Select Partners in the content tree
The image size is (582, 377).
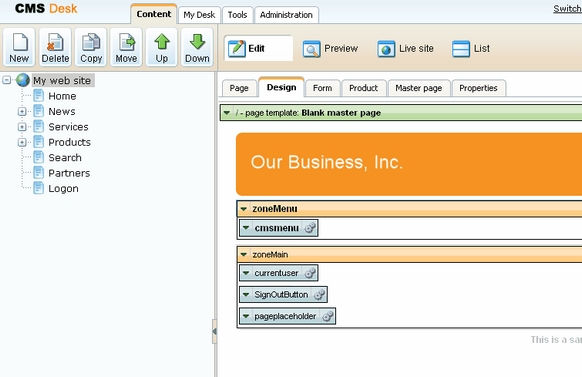pos(69,173)
